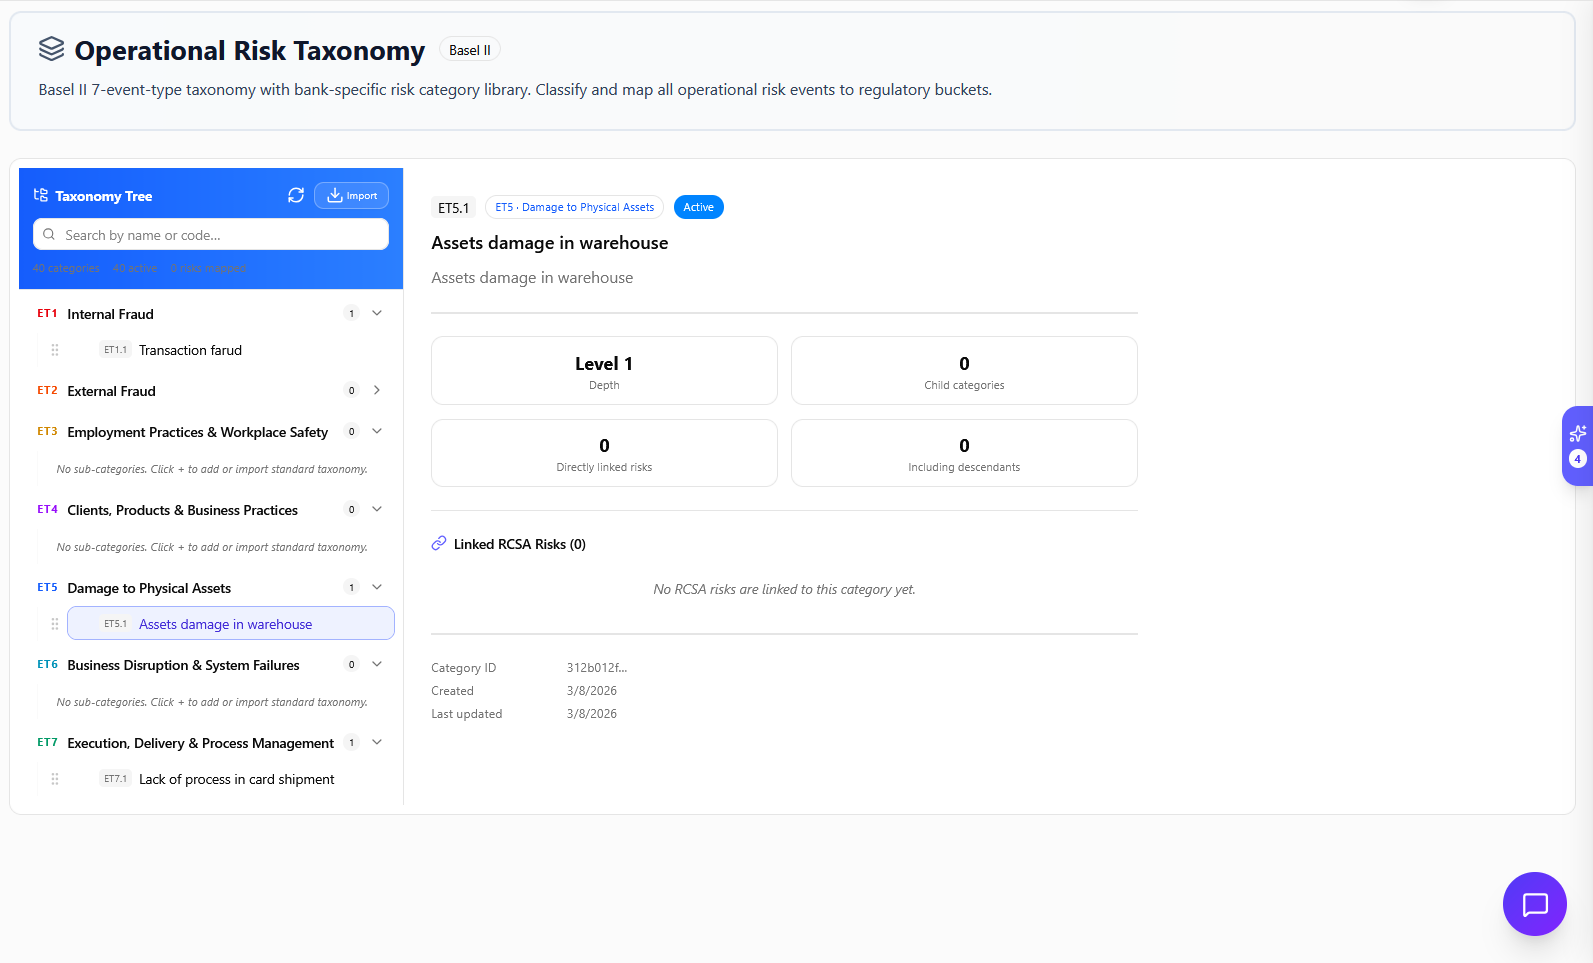Click the ET5 Damage to Physical Assets breadcrumb
Image resolution: width=1593 pixels, height=963 pixels.
point(574,207)
